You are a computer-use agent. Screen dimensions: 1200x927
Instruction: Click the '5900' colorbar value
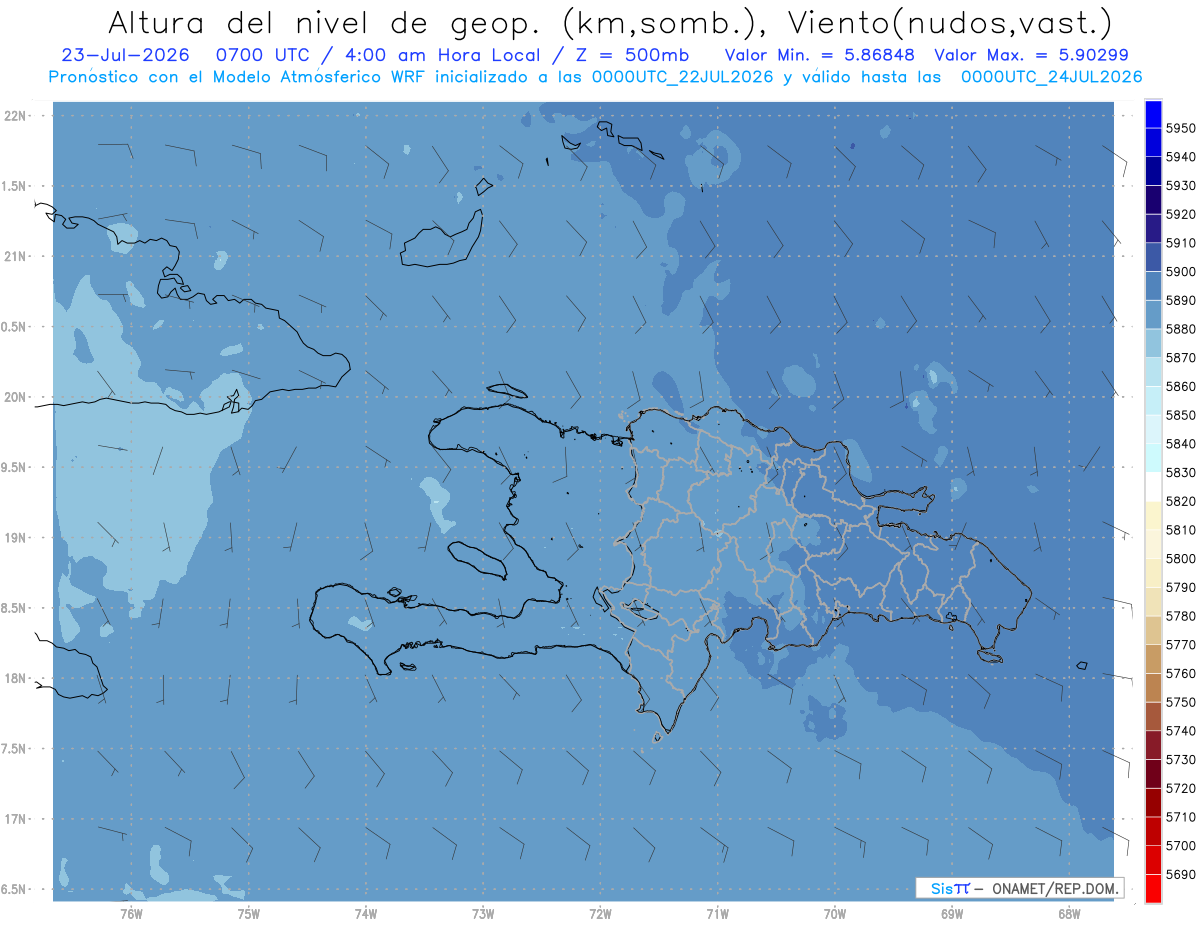pyautogui.click(x=1180, y=272)
